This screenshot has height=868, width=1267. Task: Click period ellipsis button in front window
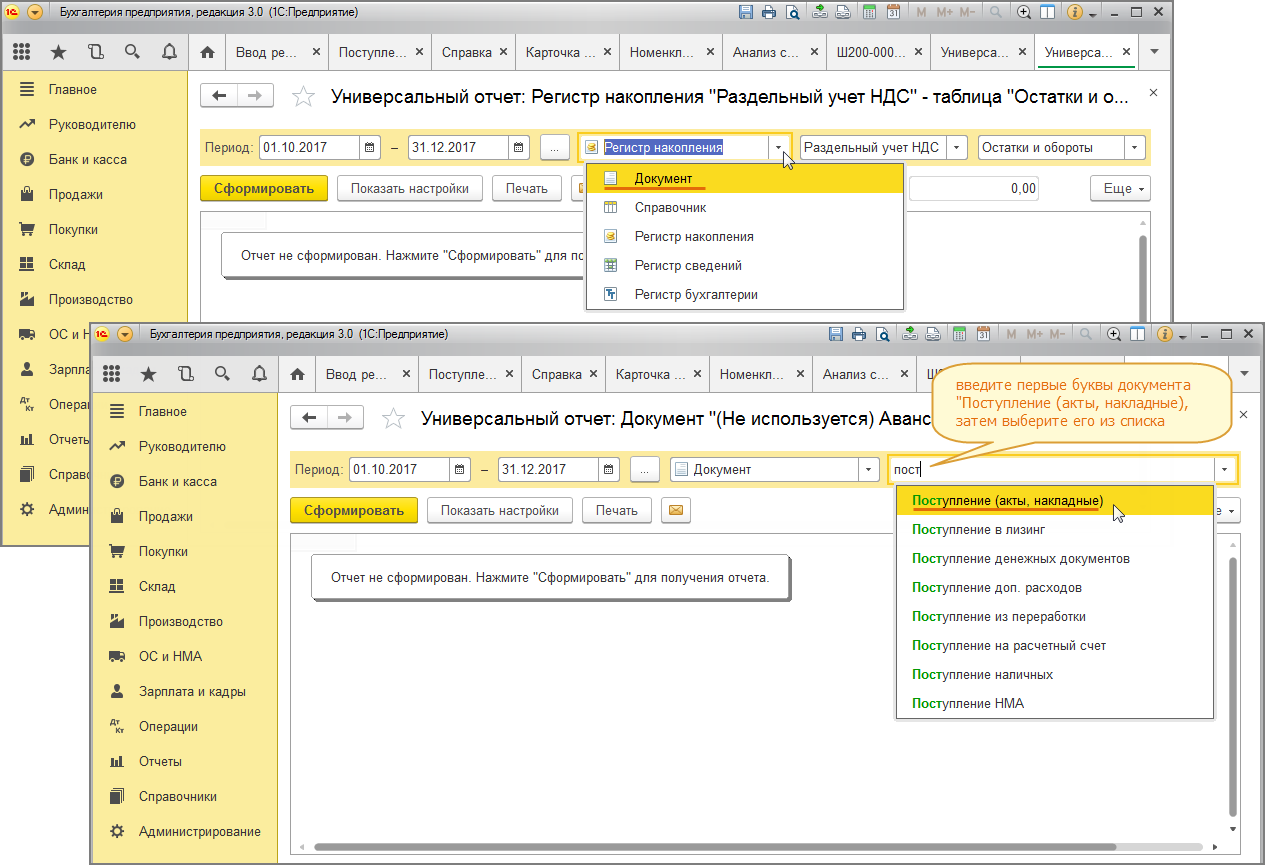tap(645, 469)
